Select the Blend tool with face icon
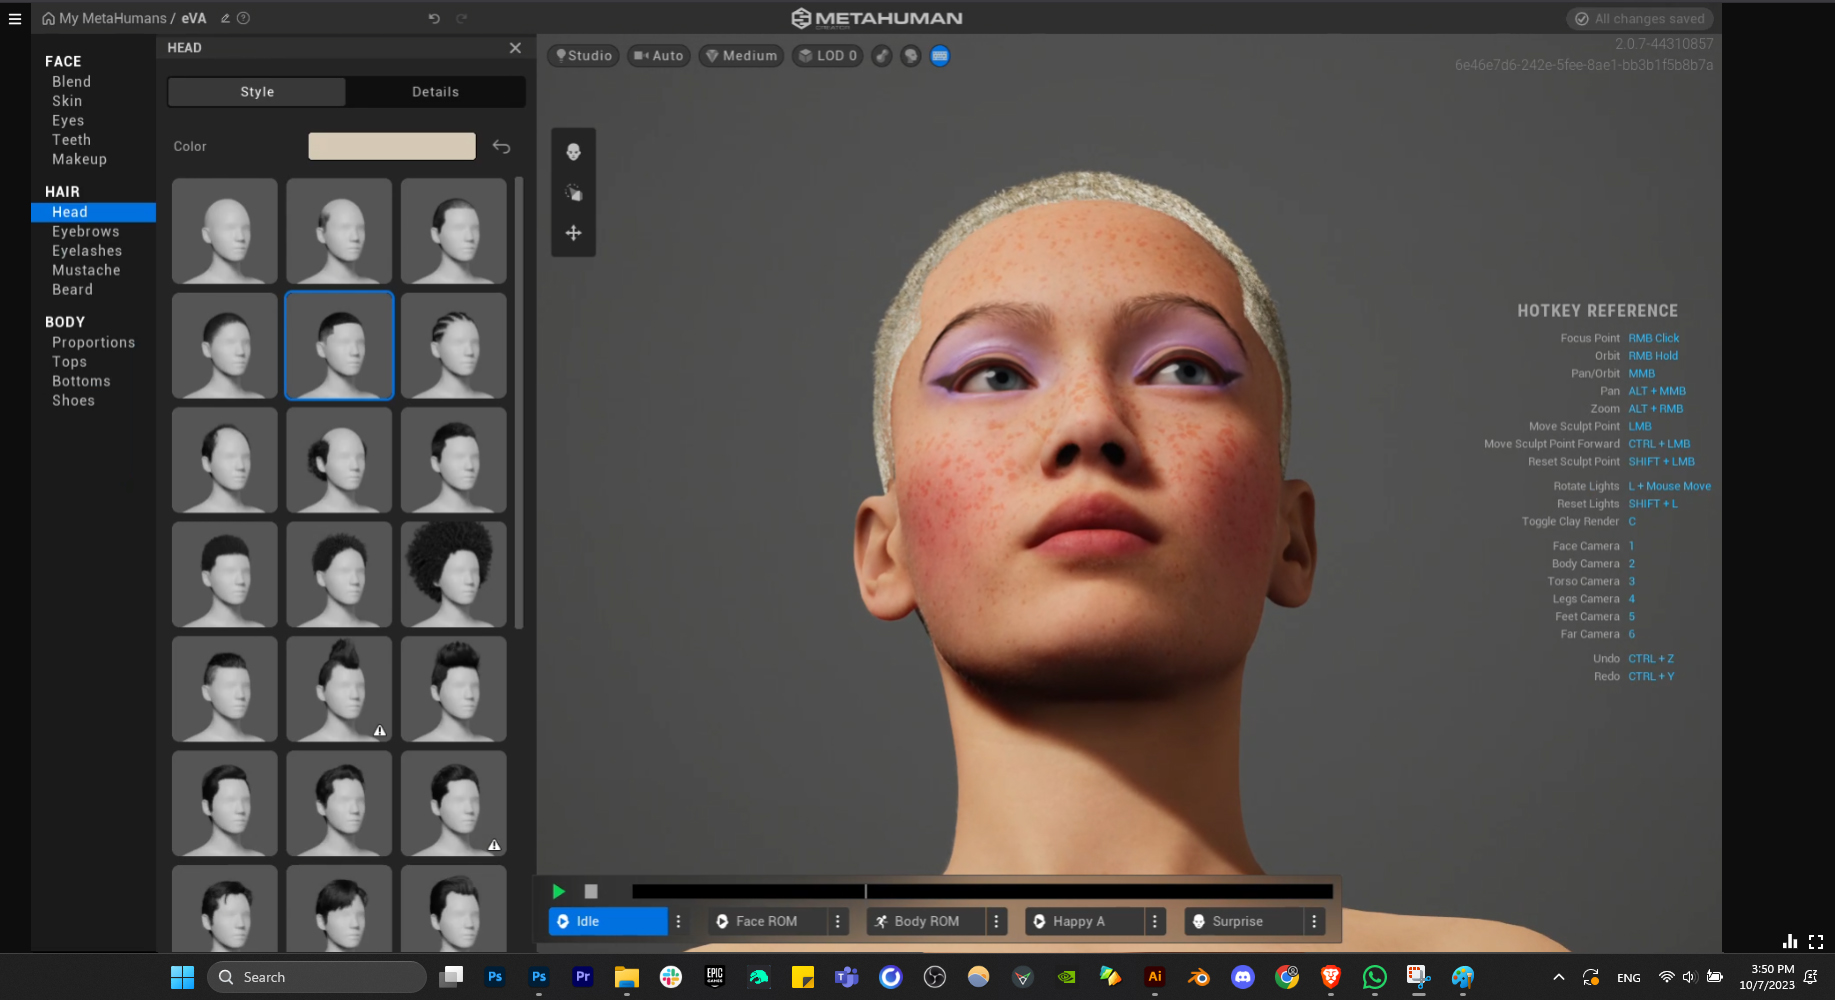1835x1000 pixels. (x=573, y=152)
